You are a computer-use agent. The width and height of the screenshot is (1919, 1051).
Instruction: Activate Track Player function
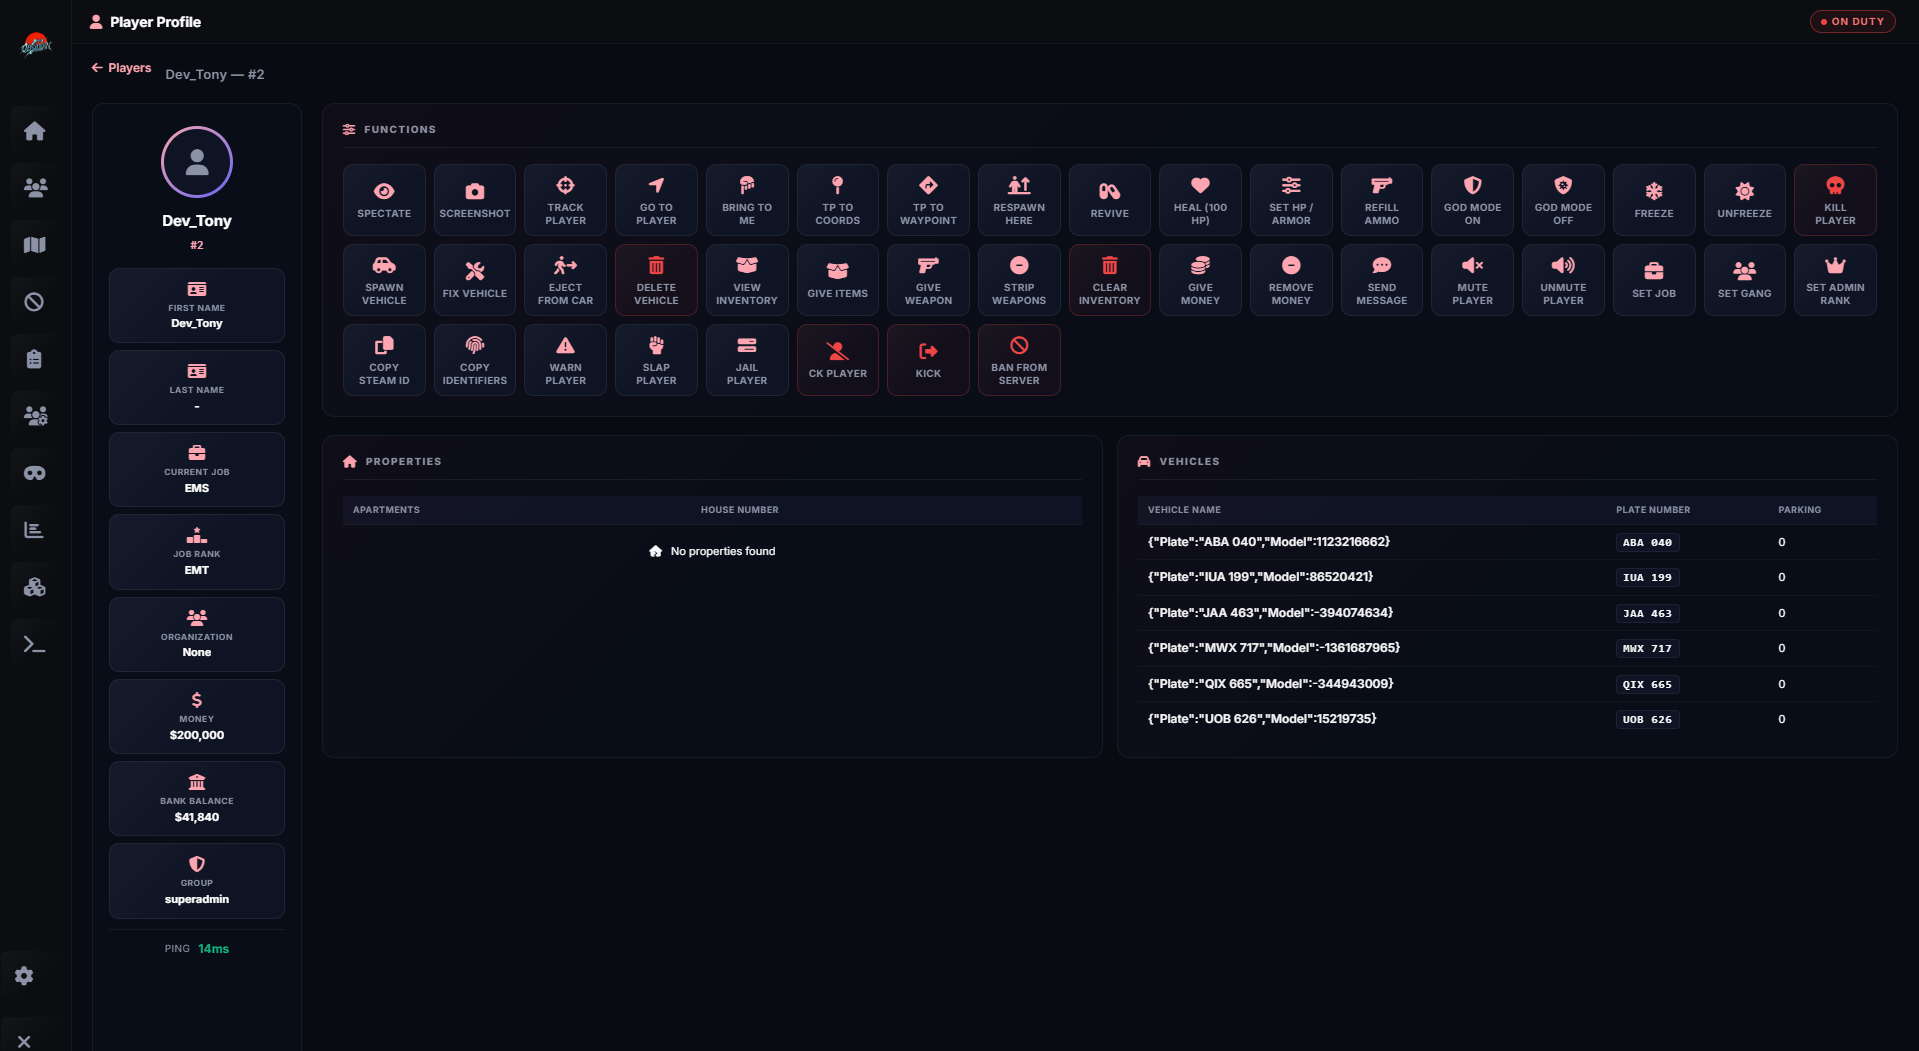click(565, 200)
